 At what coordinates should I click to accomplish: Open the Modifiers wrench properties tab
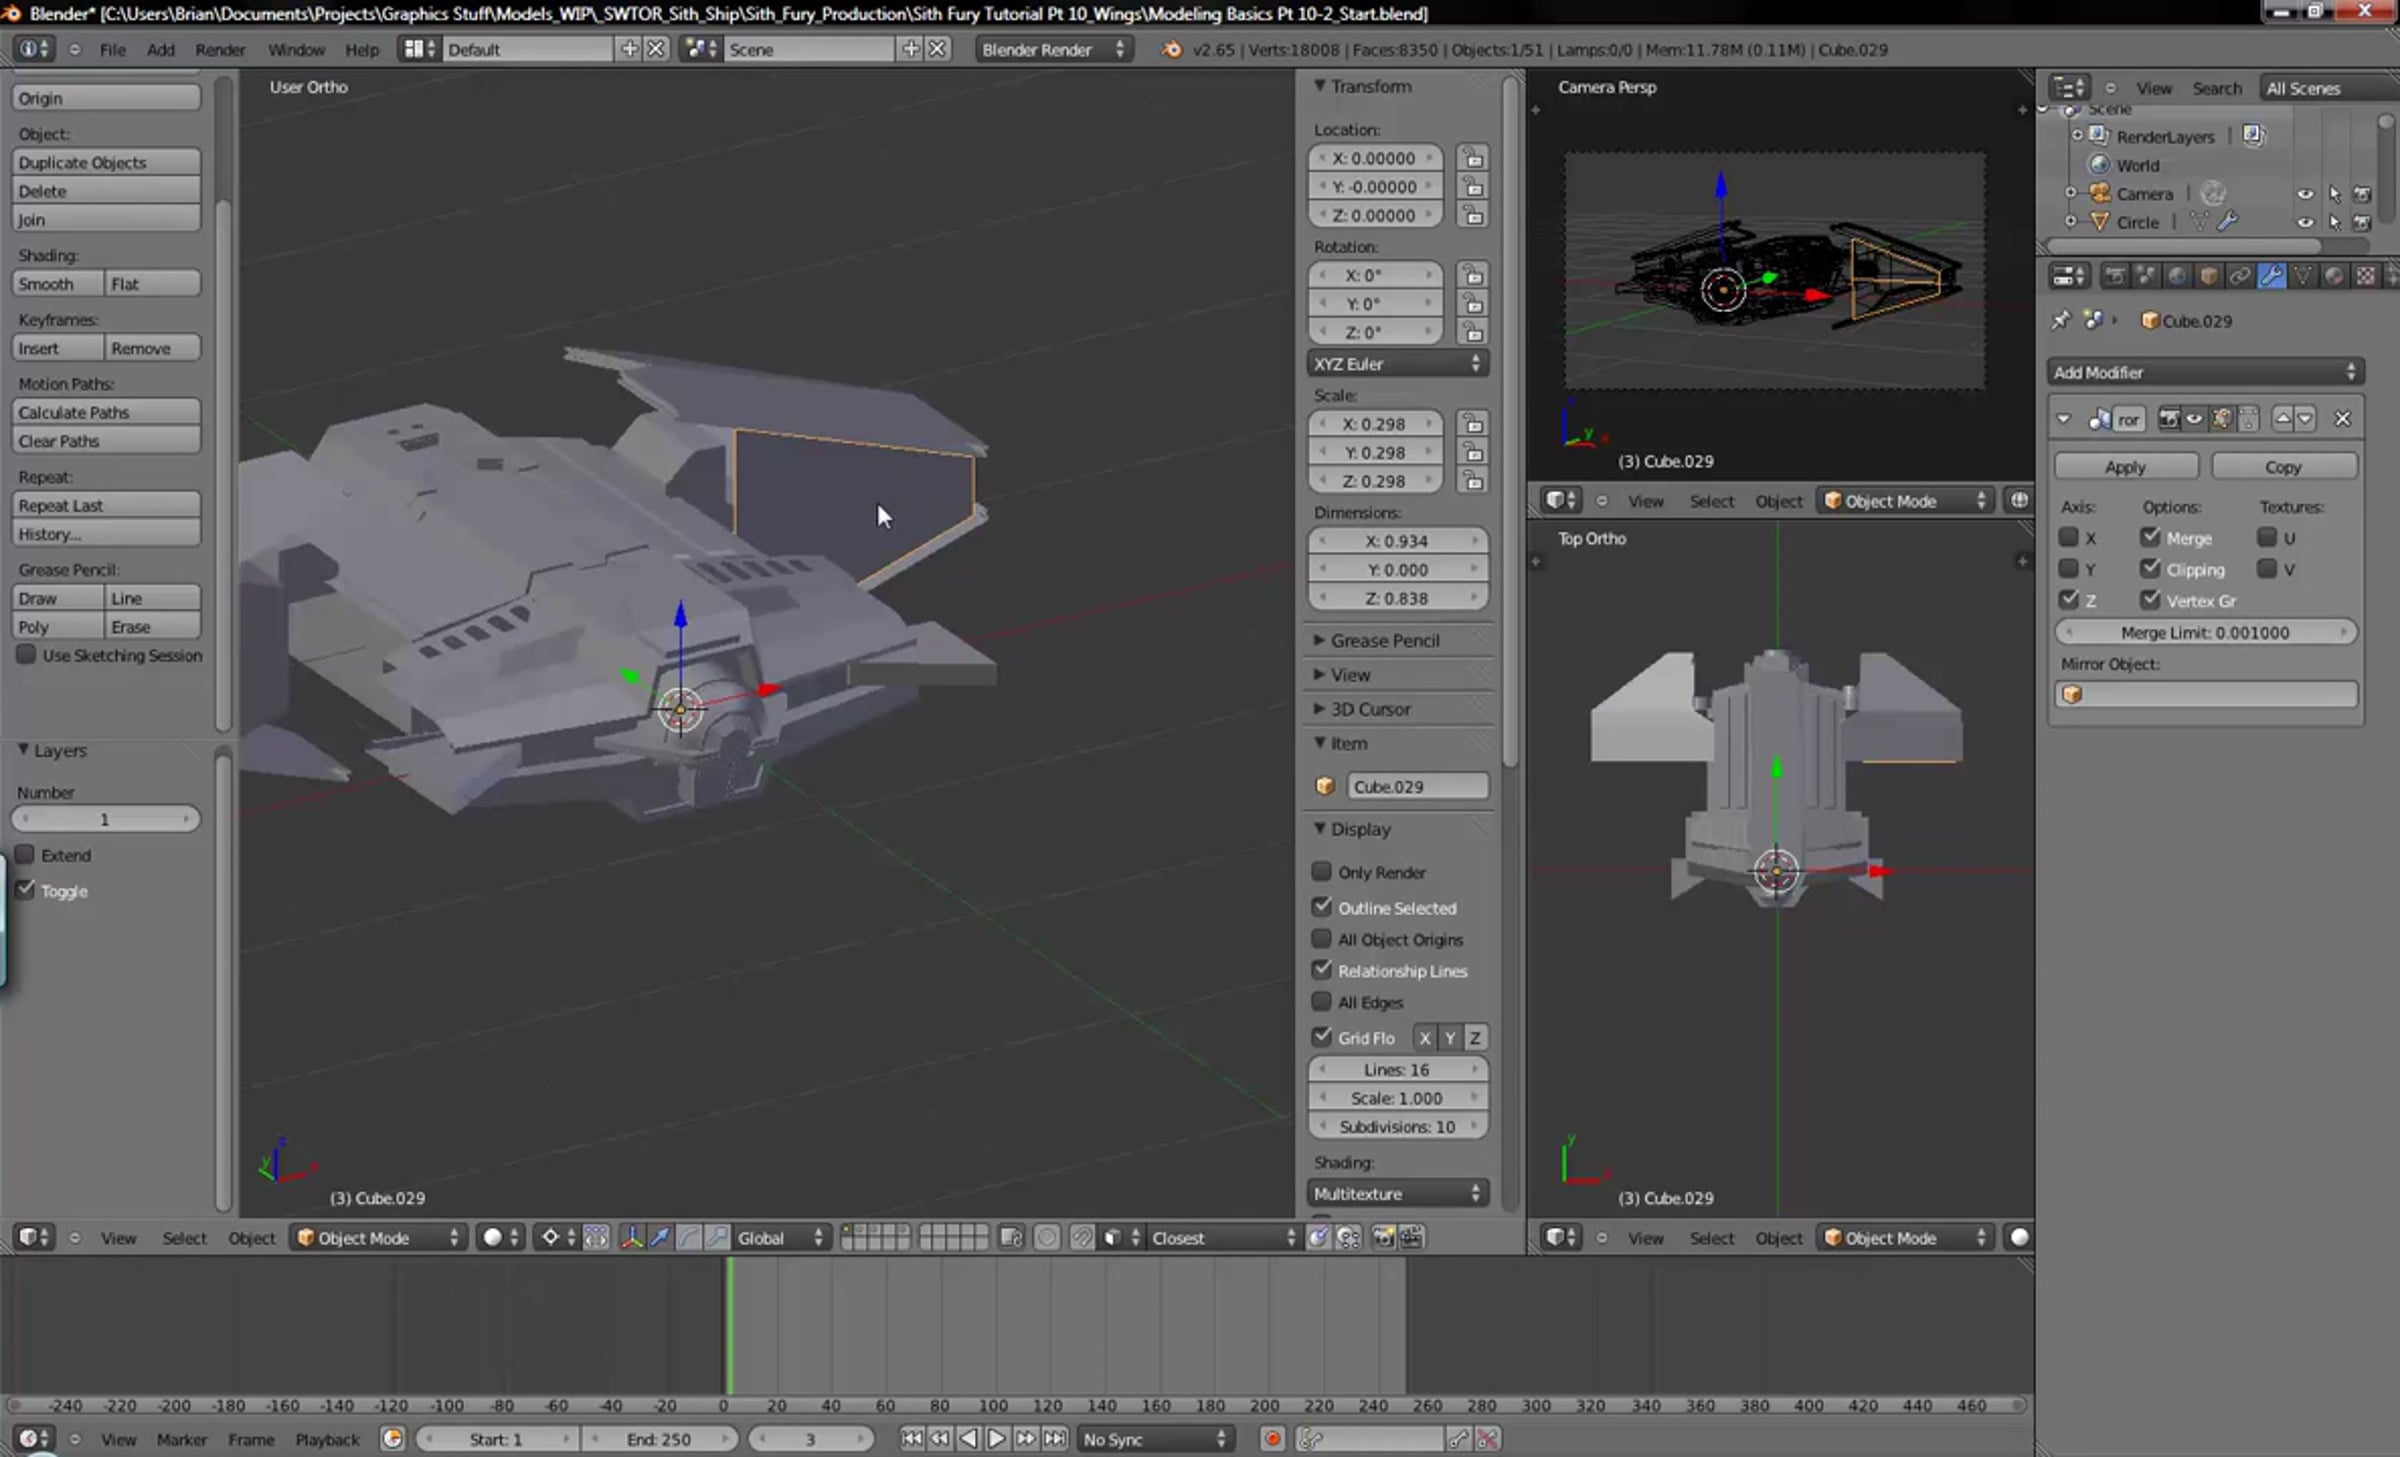[2271, 276]
